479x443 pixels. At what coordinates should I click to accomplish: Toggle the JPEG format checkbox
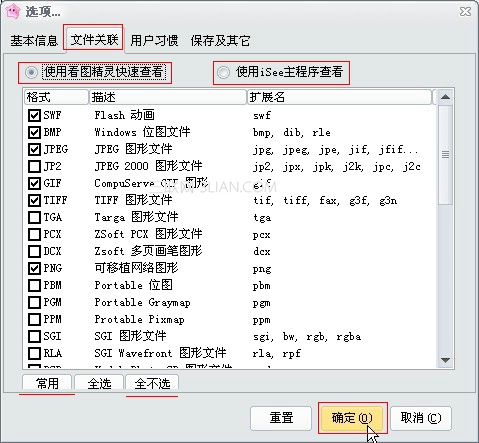34,149
